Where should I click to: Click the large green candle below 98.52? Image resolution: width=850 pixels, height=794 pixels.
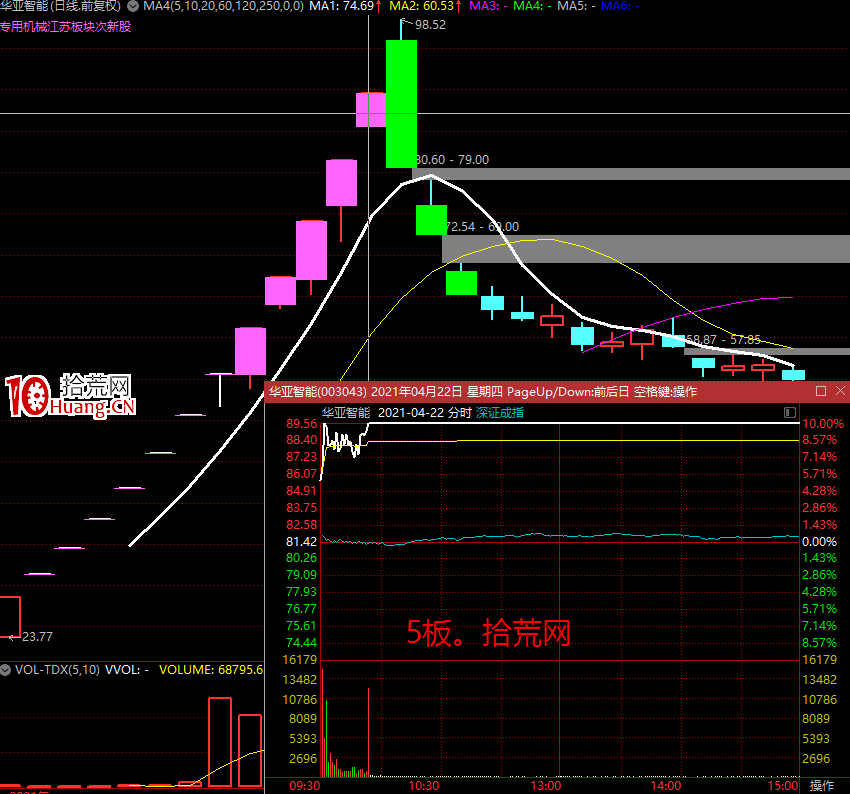401,104
